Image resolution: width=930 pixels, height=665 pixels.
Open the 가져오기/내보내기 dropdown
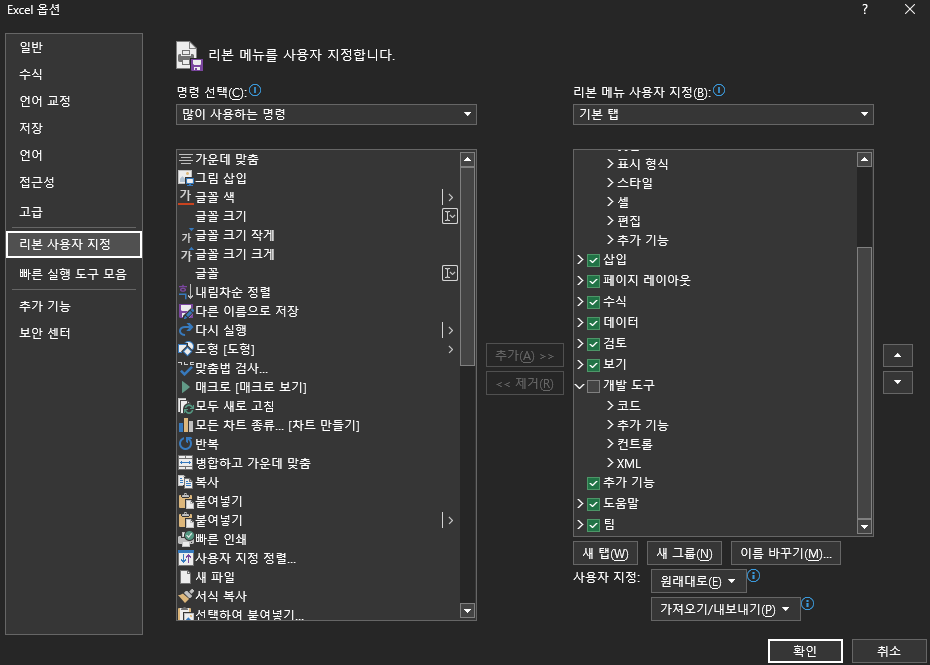[725, 609]
